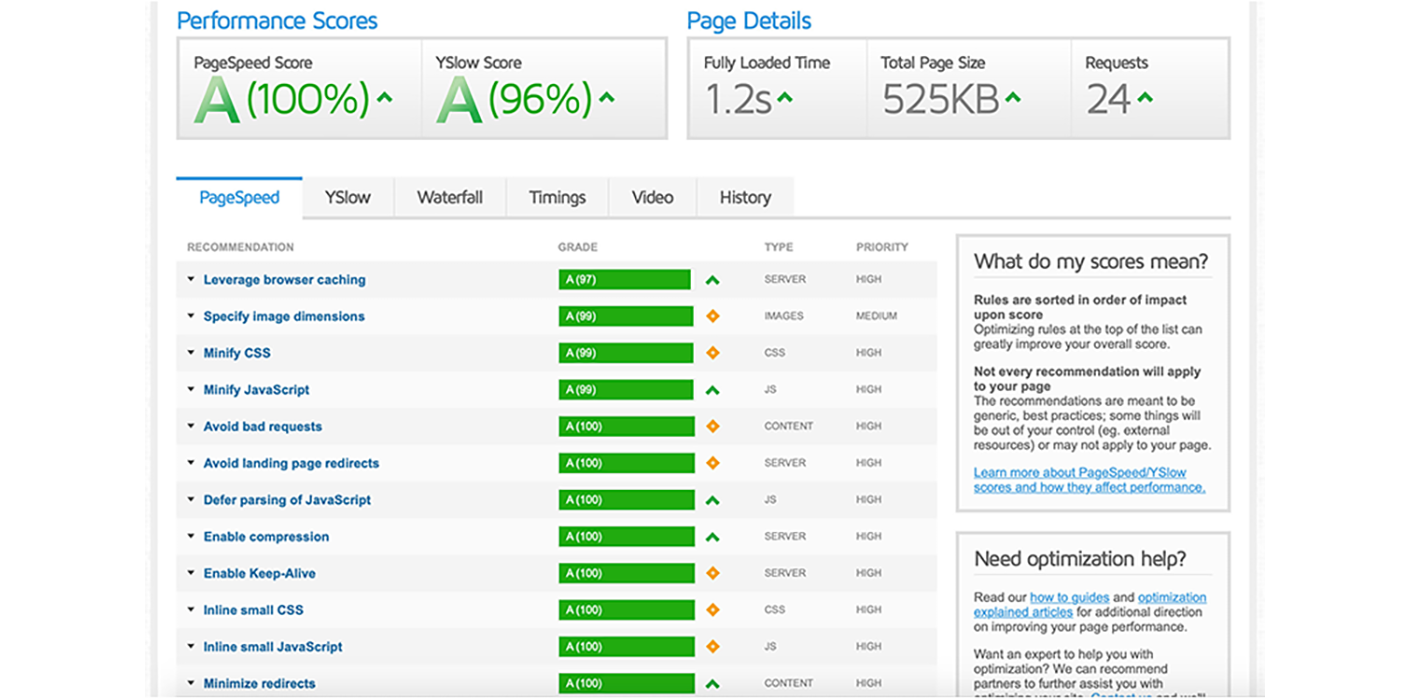Click the green arrow beside Minify JavaScript grade

(714, 389)
